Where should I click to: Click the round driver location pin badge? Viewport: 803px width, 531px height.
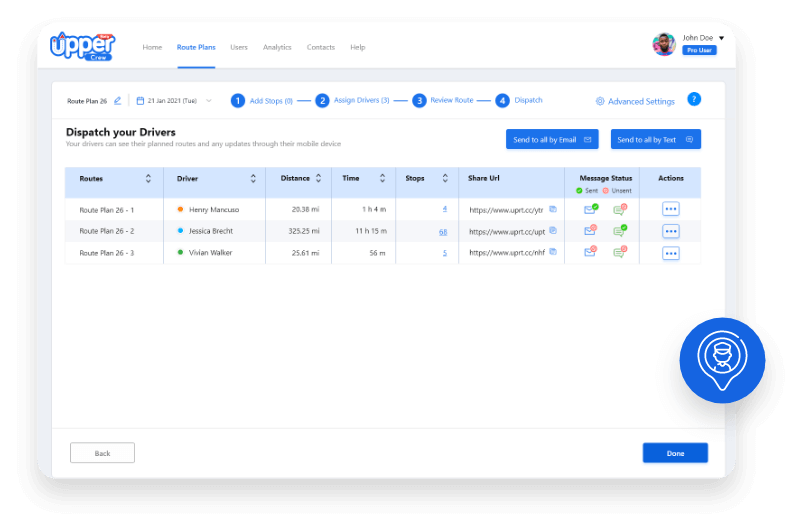point(722,360)
